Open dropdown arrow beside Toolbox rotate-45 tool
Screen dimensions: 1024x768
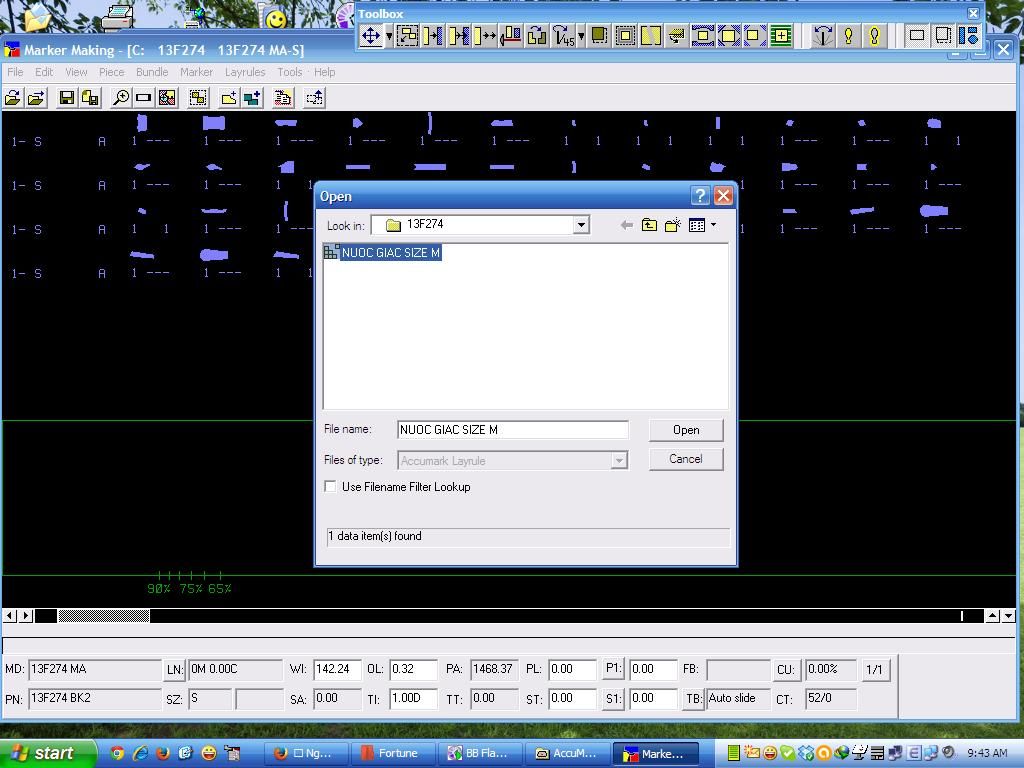coord(581,35)
